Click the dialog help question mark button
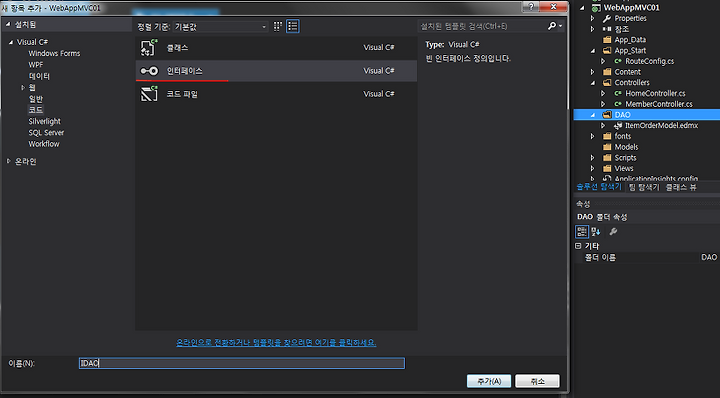720x398 pixels. (531, 6)
